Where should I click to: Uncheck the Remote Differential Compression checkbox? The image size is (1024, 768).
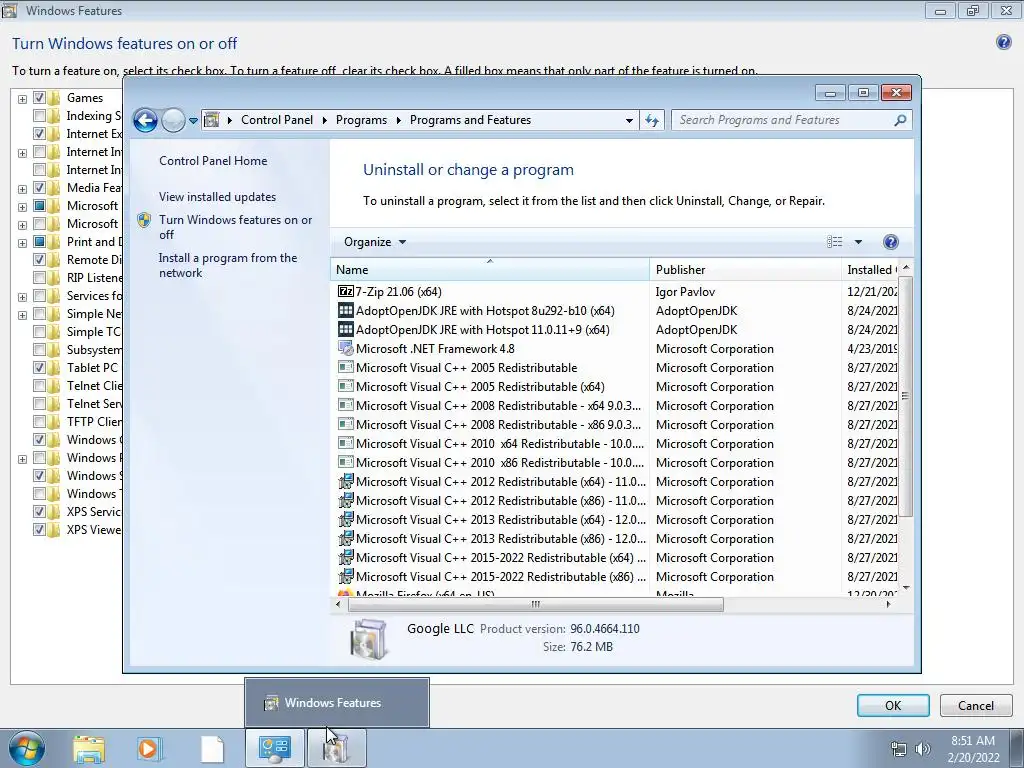(39, 259)
